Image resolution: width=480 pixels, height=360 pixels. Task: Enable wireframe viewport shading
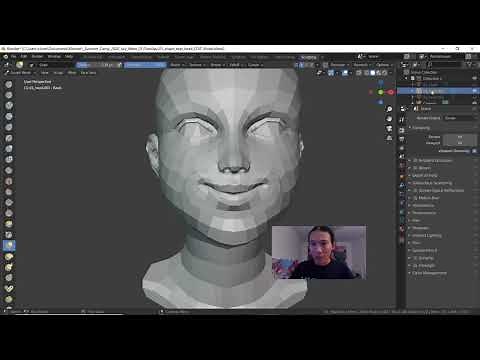[366, 73]
